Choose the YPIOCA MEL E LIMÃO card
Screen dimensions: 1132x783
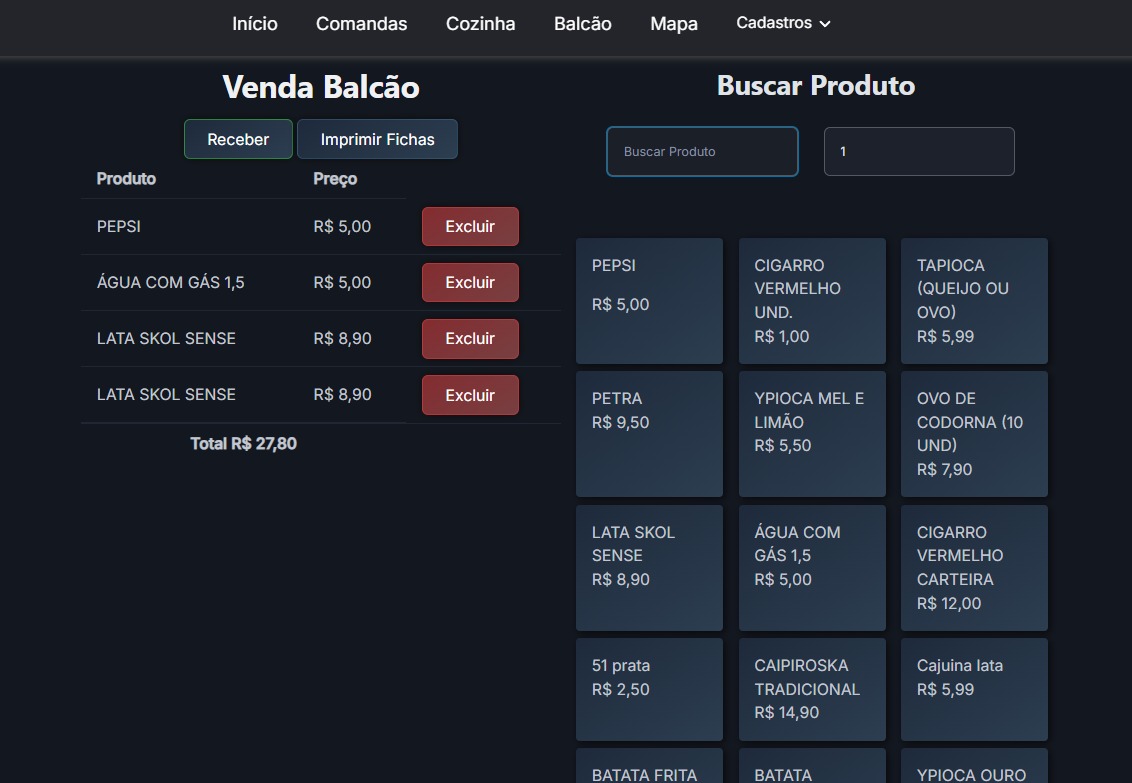coord(812,434)
